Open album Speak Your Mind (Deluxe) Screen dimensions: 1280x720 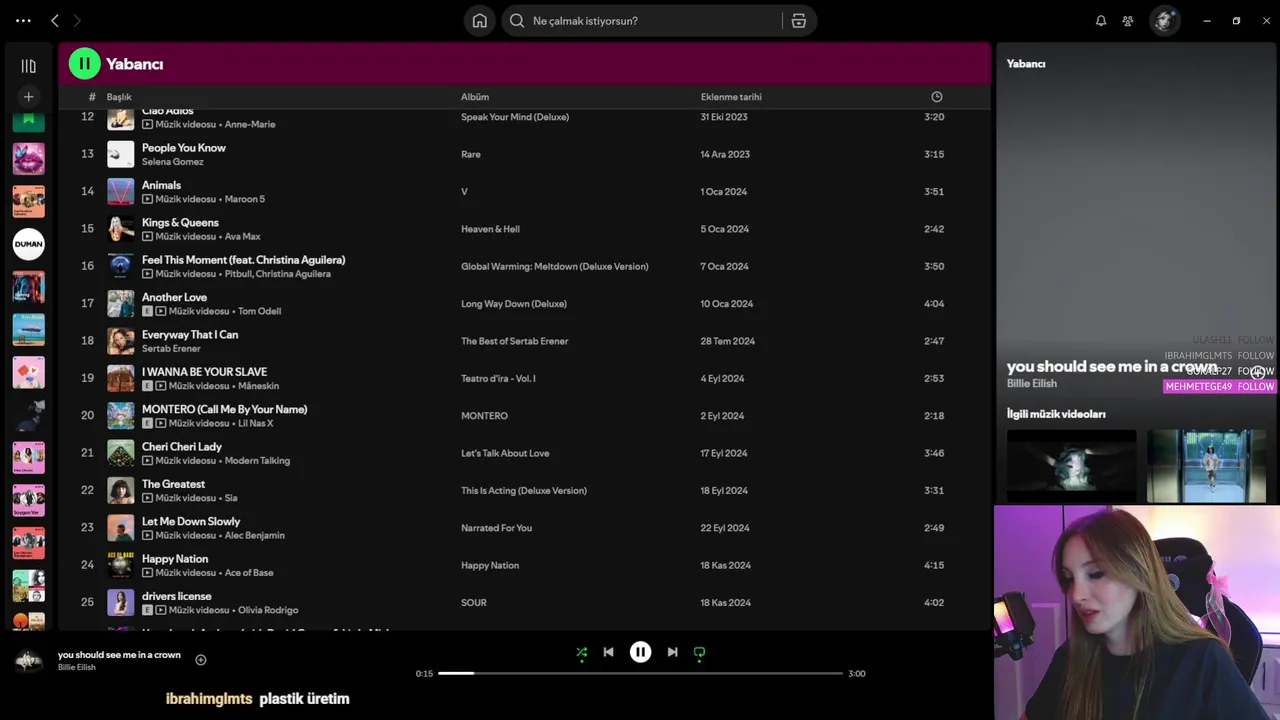point(515,117)
